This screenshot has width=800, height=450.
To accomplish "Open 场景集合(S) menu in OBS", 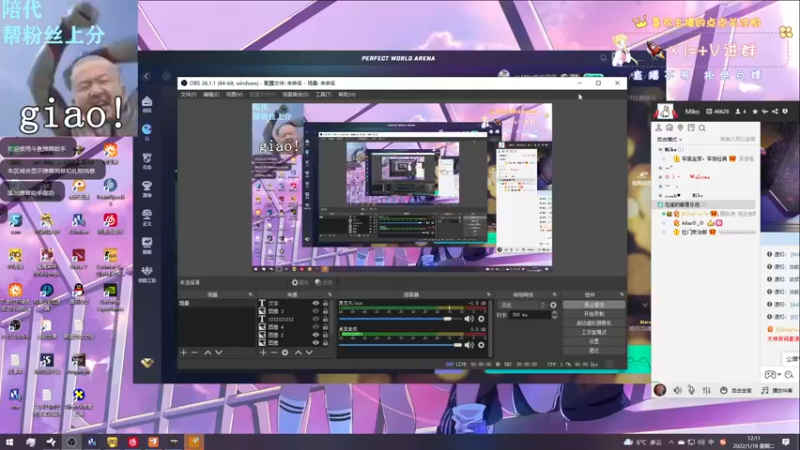I will pyautogui.click(x=295, y=94).
